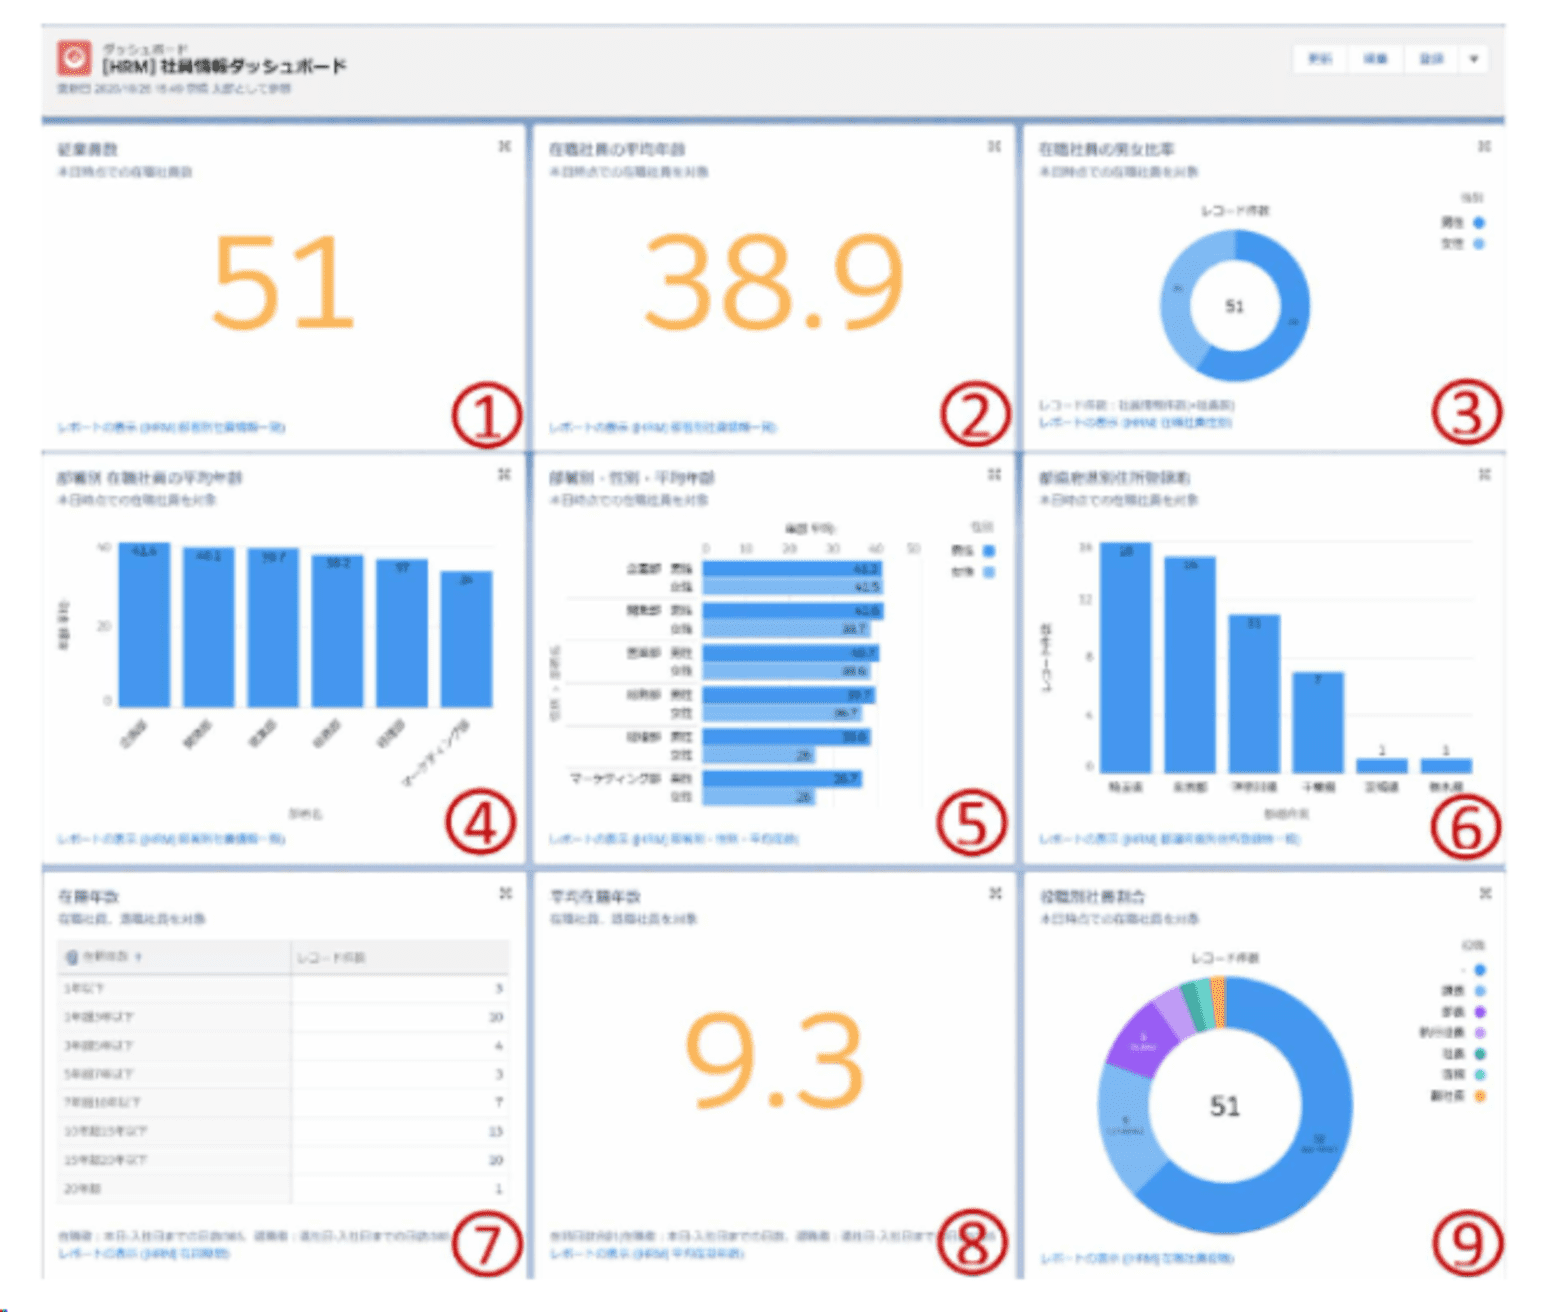Expand the prefecture address count chart widget
Viewport: 1562px width, 1312px height.
[1484, 475]
